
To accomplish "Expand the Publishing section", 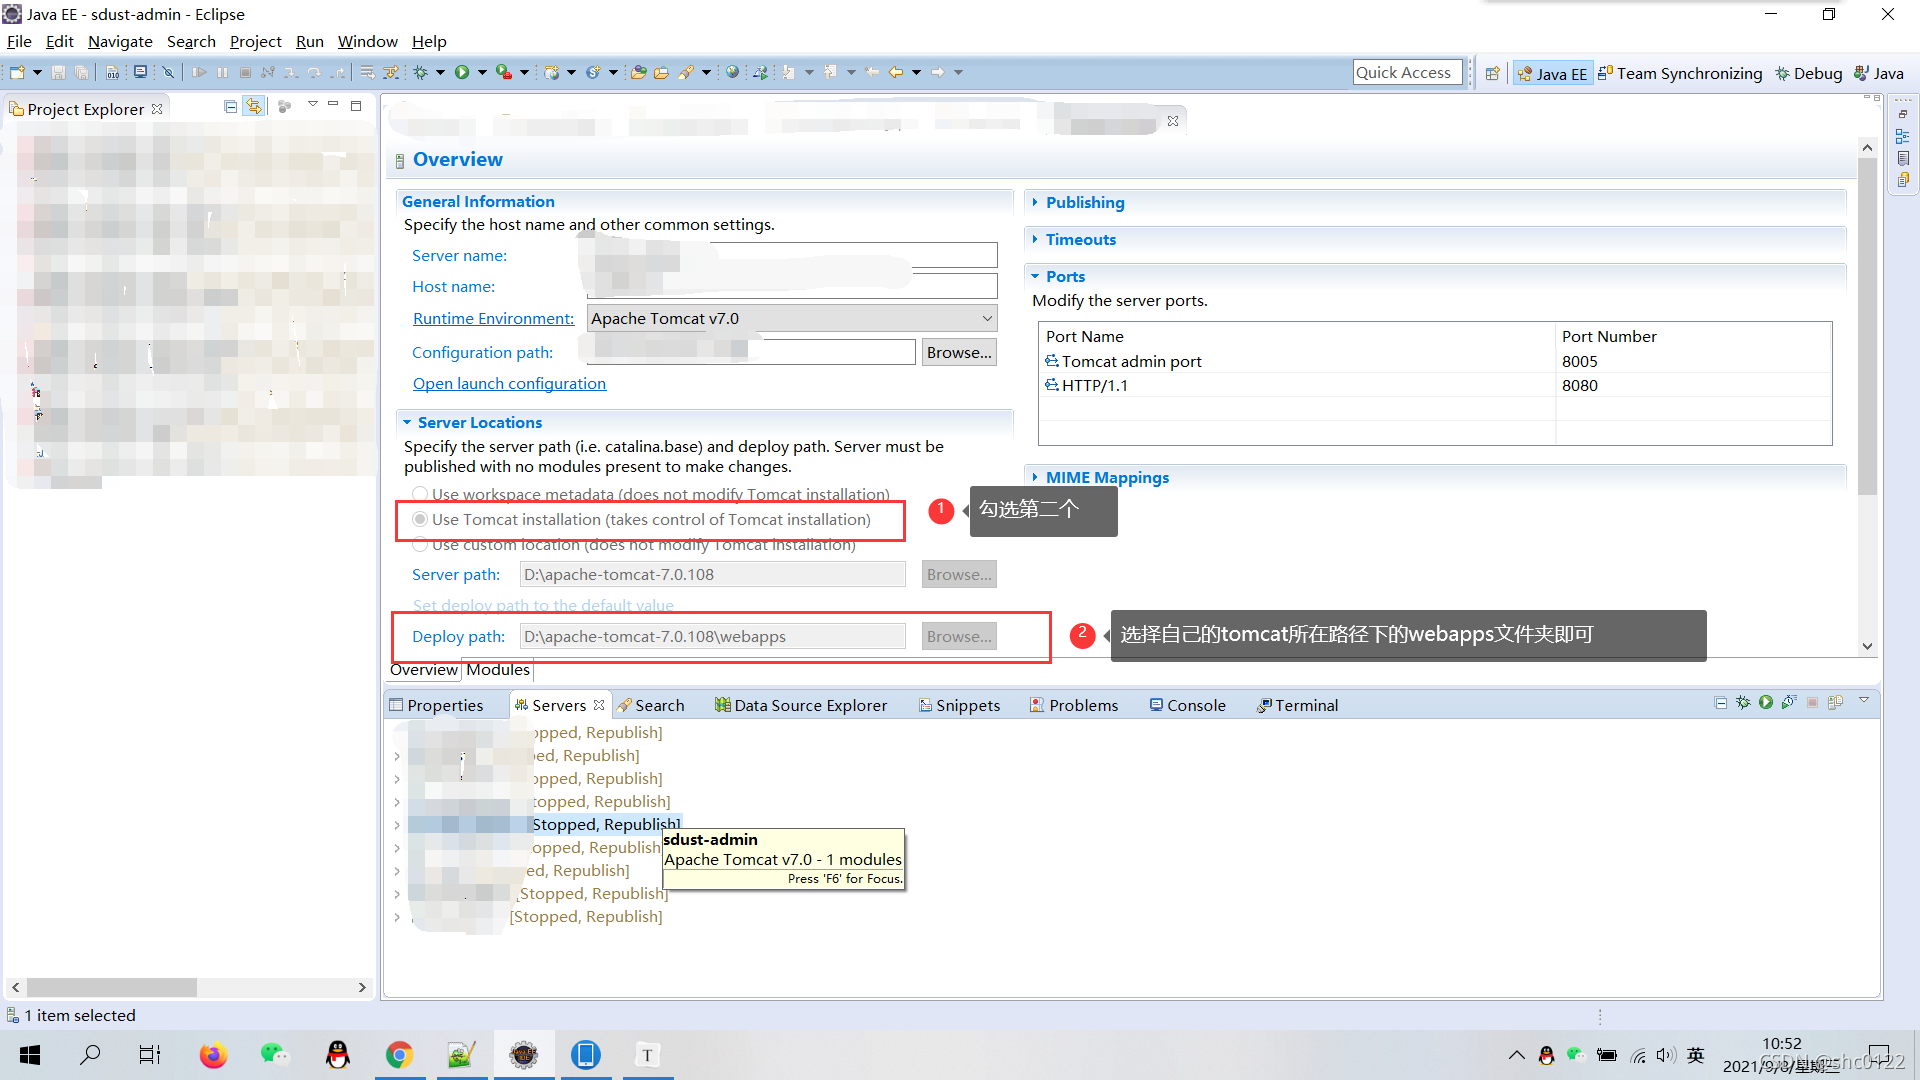I will pyautogui.click(x=1084, y=202).
